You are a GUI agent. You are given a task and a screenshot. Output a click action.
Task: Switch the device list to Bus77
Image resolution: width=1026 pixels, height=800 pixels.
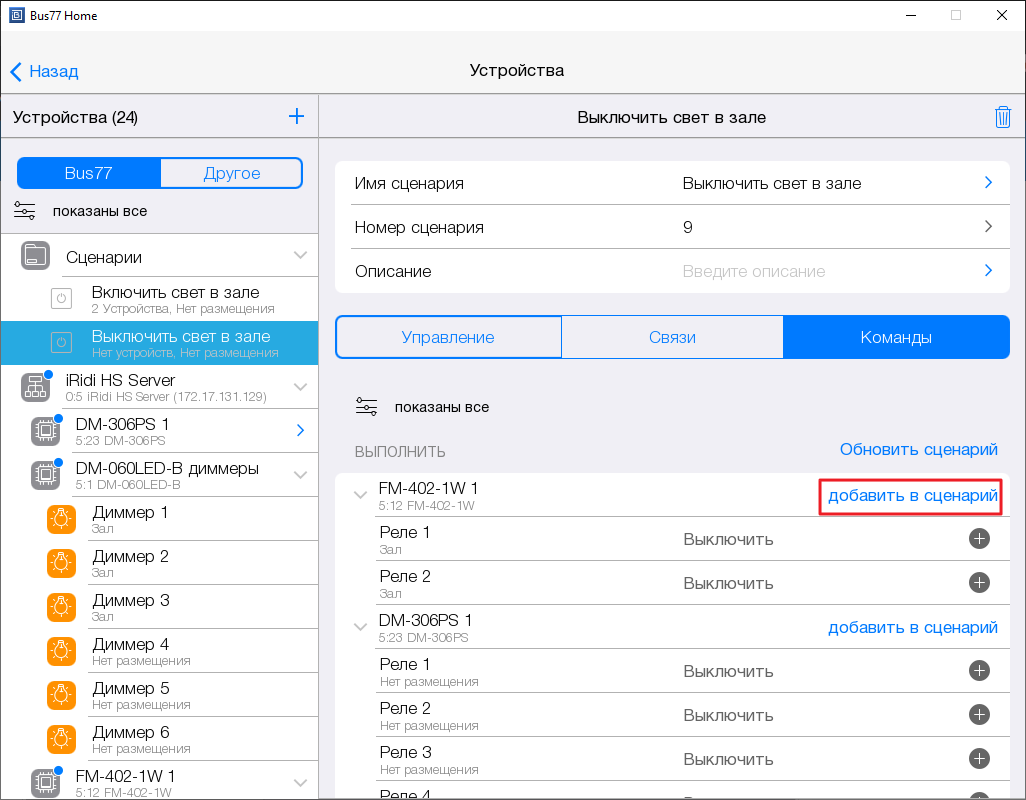pyautogui.click(x=88, y=173)
